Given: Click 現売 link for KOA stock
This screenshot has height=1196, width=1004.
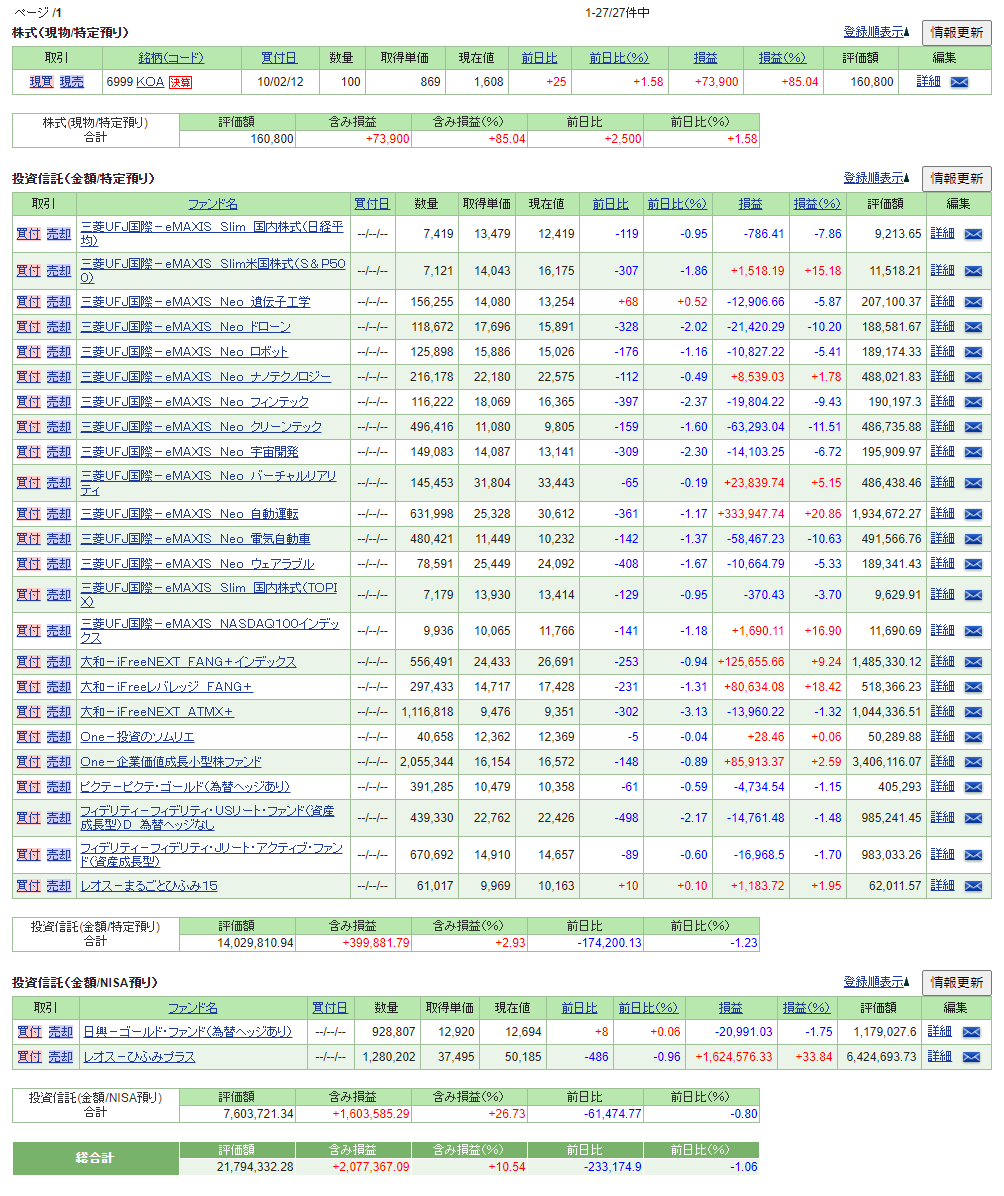Looking at the screenshot, I should 72,82.
